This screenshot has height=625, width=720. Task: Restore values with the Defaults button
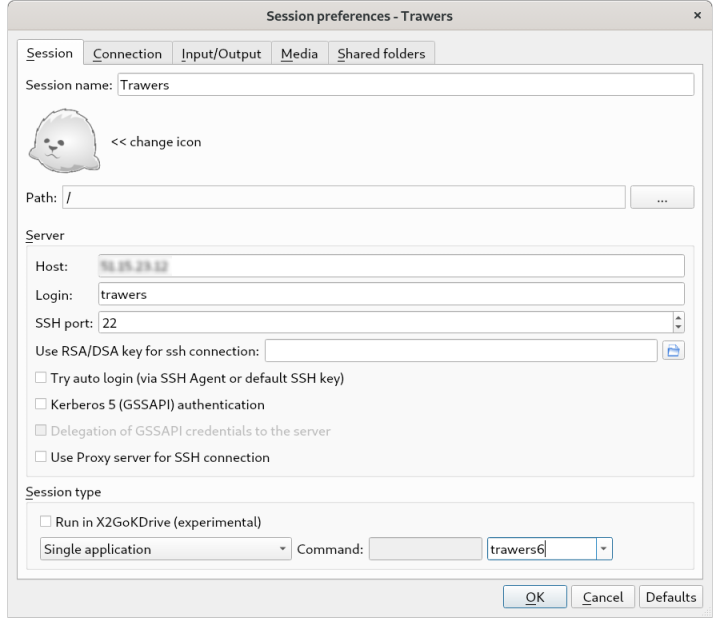click(671, 597)
